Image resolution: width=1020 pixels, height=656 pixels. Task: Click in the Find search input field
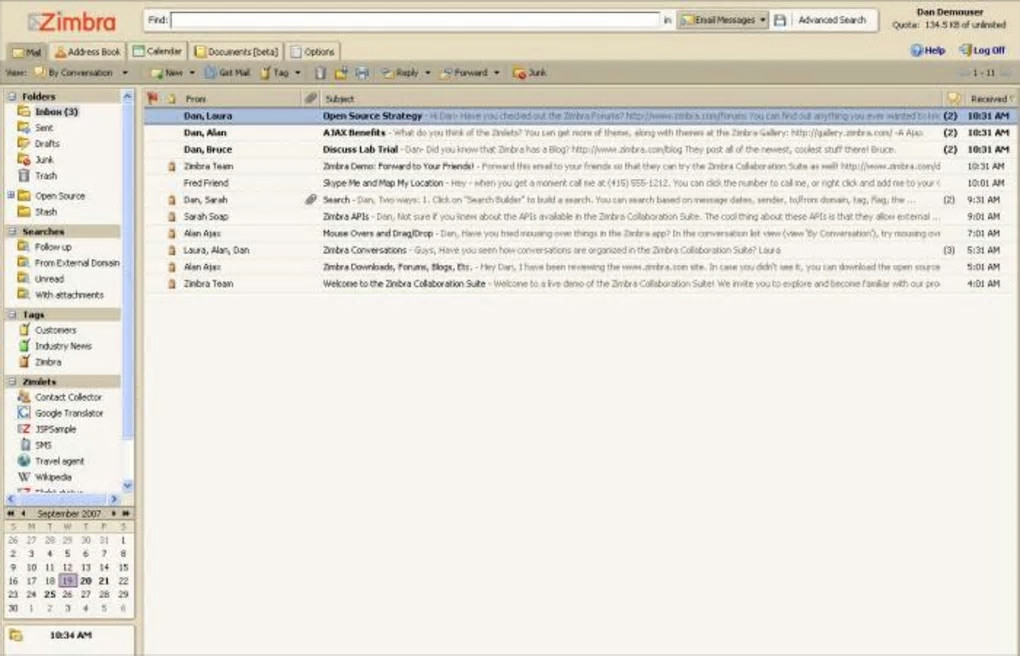(x=415, y=20)
